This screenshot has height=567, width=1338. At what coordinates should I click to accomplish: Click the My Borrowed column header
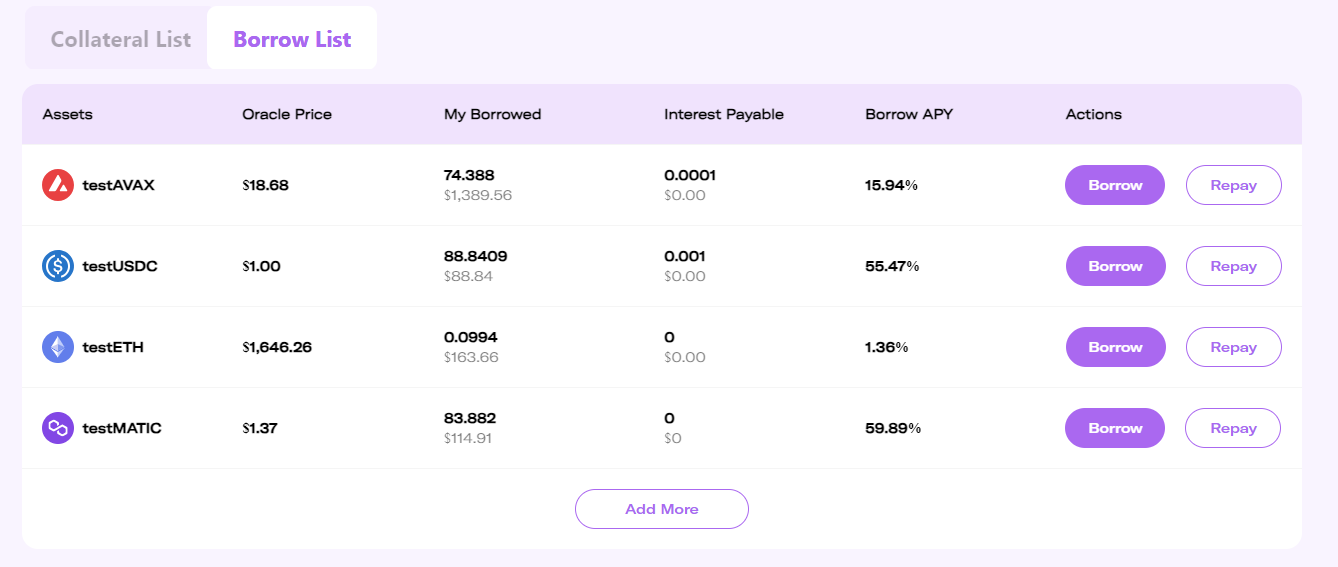pos(492,114)
